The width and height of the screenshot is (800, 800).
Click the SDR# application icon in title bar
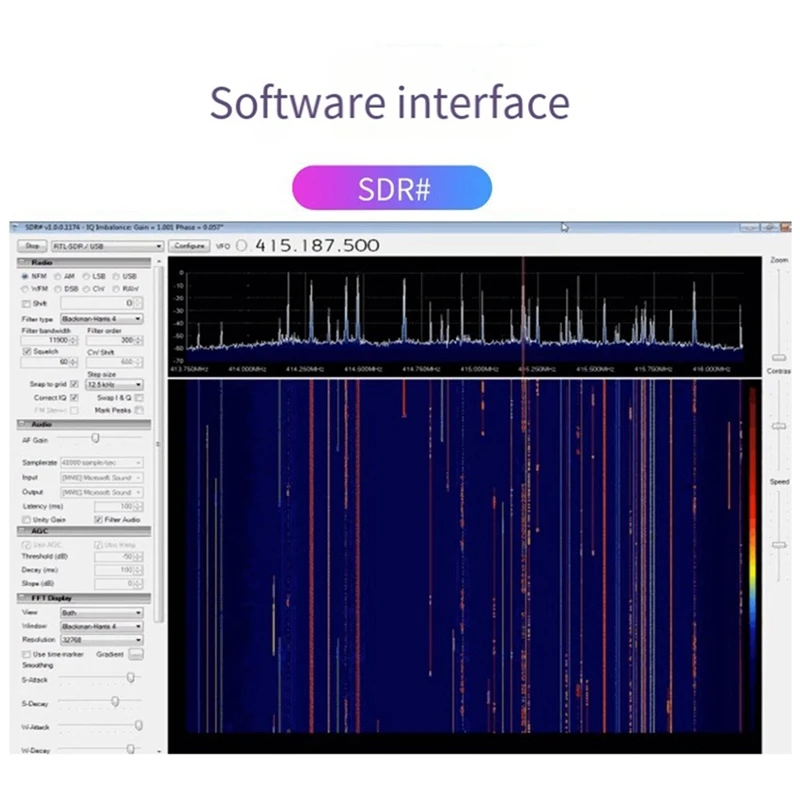pyautogui.click(x=20, y=226)
